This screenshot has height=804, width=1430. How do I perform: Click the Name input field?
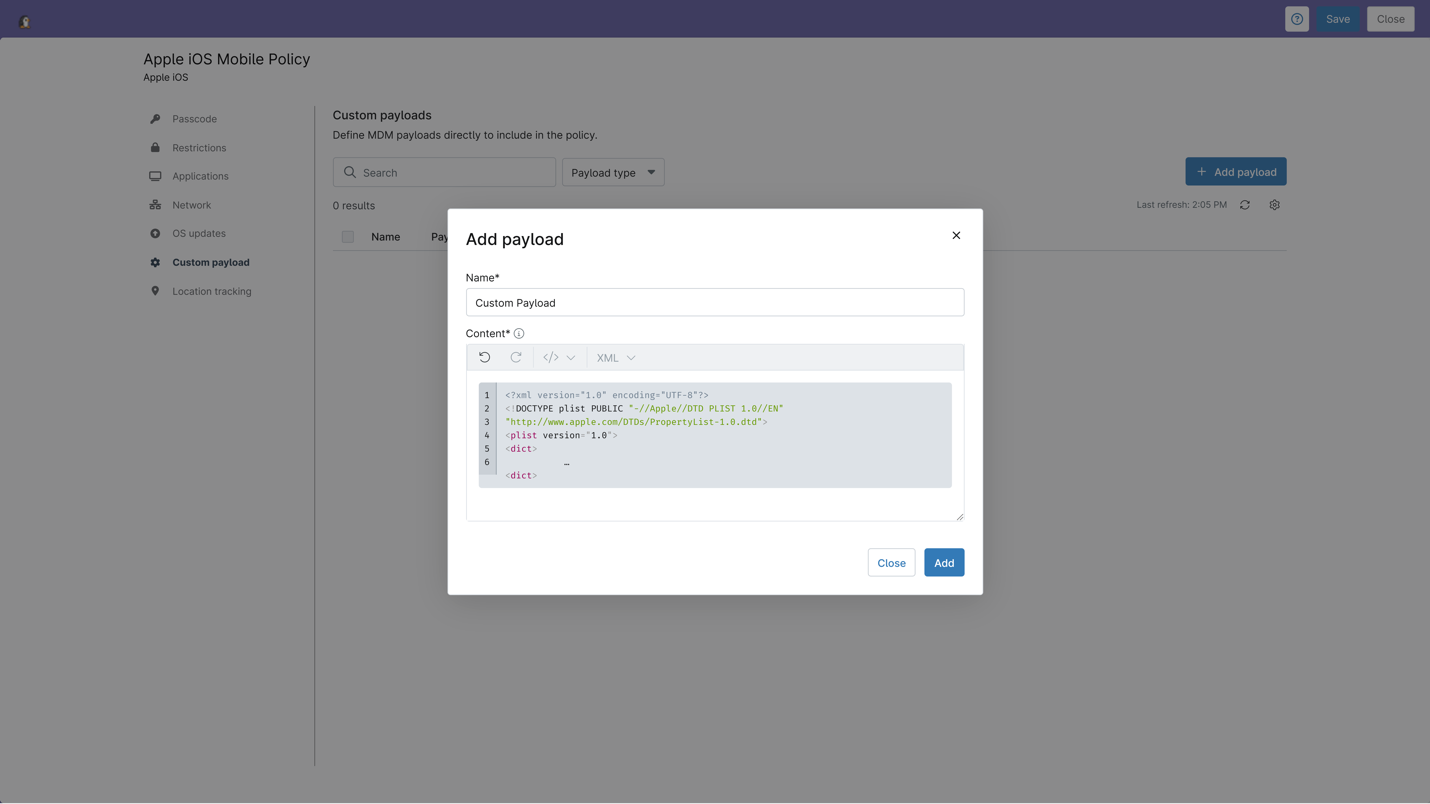click(x=714, y=302)
